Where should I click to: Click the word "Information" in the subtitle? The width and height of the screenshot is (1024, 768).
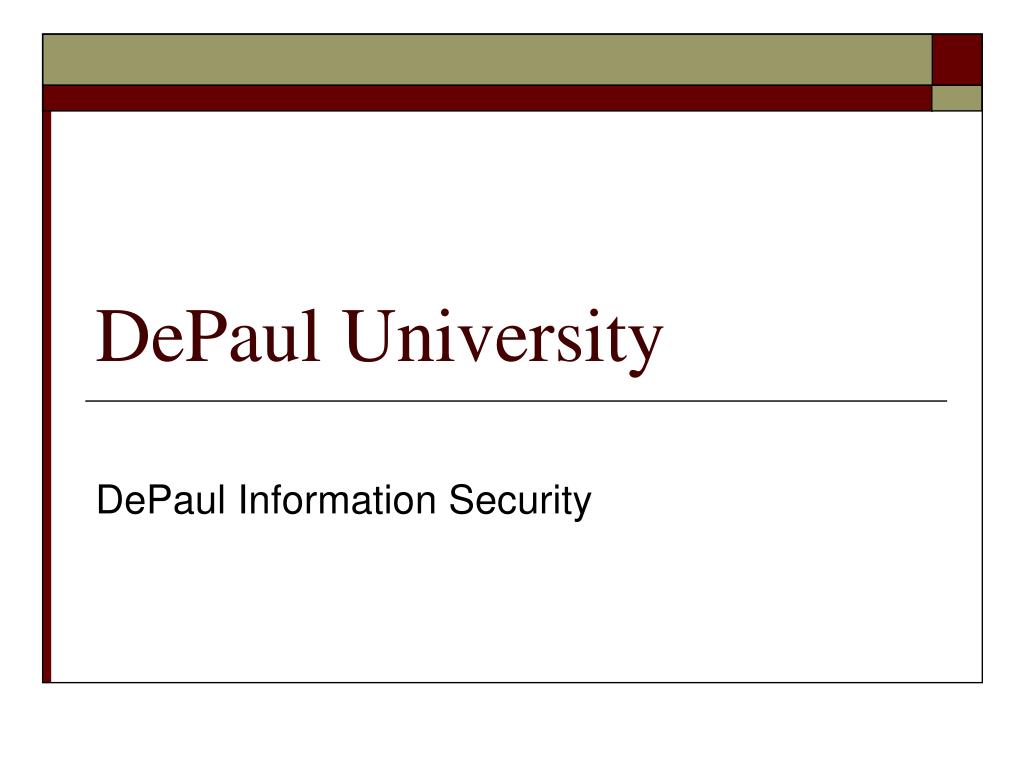click(x=336, y=500)
